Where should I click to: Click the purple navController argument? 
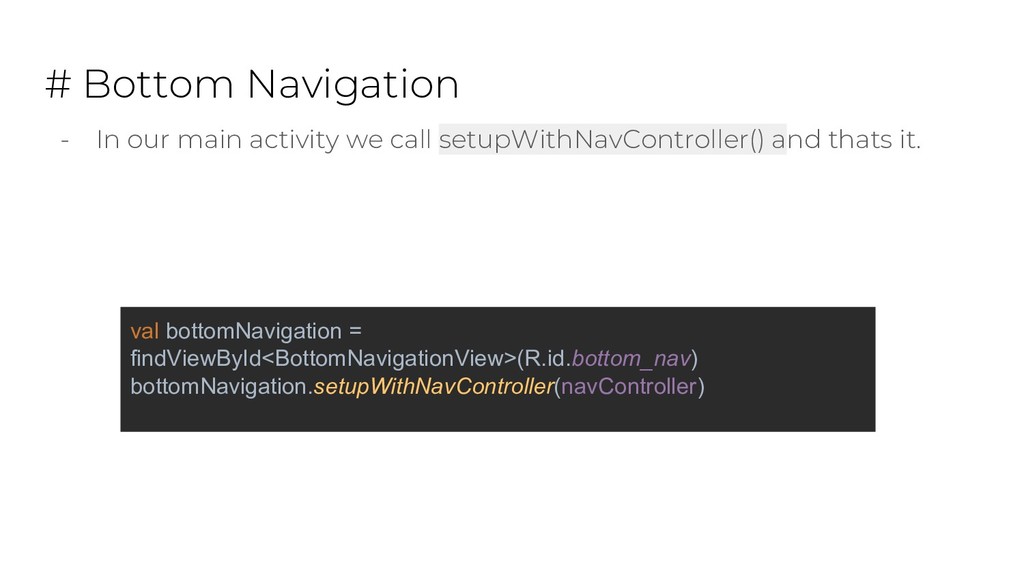(x=629, y=387)
